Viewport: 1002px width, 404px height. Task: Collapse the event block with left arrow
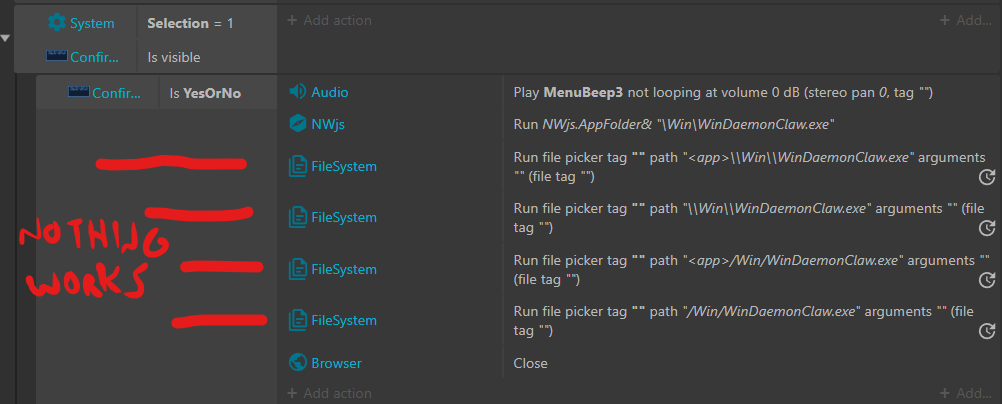tap(7, 38)
